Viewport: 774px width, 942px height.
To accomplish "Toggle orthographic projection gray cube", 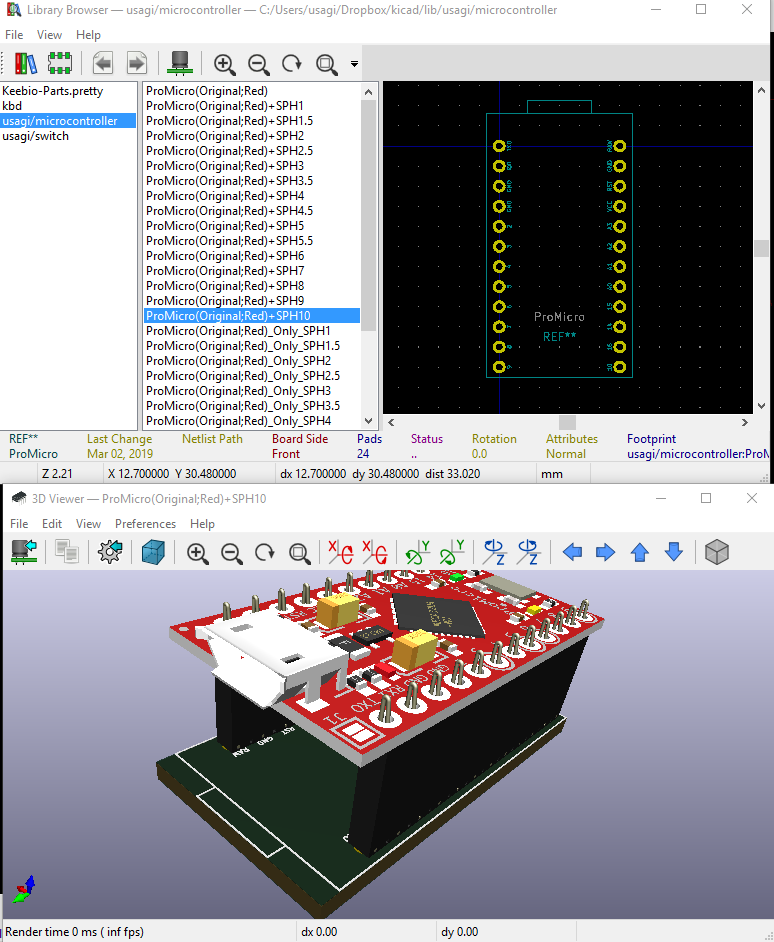I will click(717, 552).
